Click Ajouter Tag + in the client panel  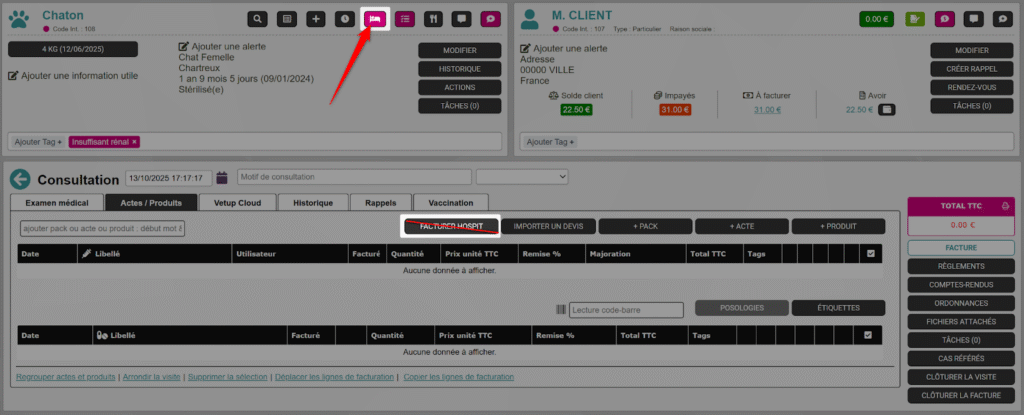546,142
